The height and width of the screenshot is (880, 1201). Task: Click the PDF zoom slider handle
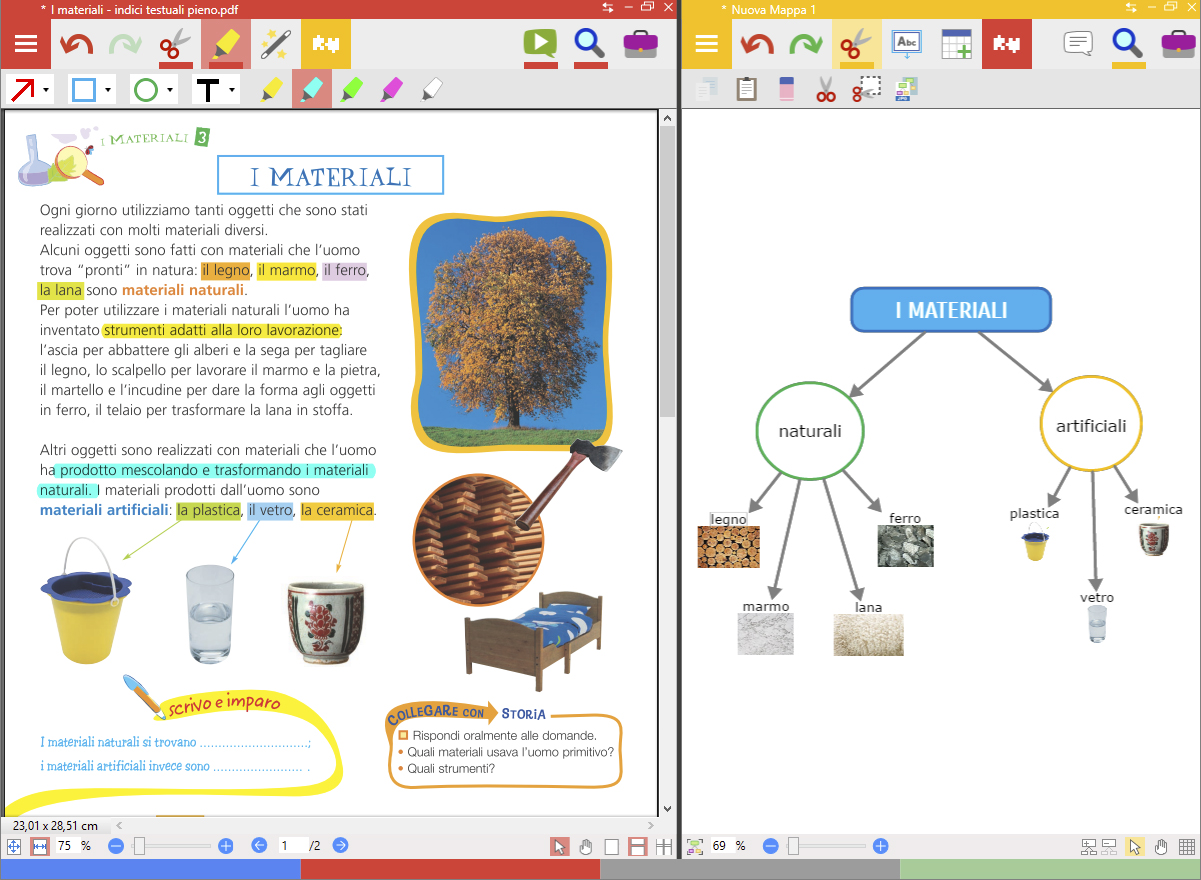tap(139, 846)
